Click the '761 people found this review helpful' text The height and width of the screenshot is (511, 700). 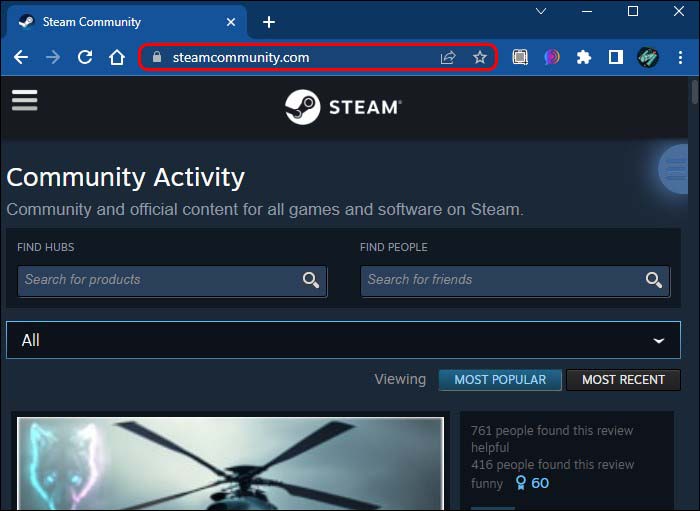pyautogui.click(x=552, y=439)
